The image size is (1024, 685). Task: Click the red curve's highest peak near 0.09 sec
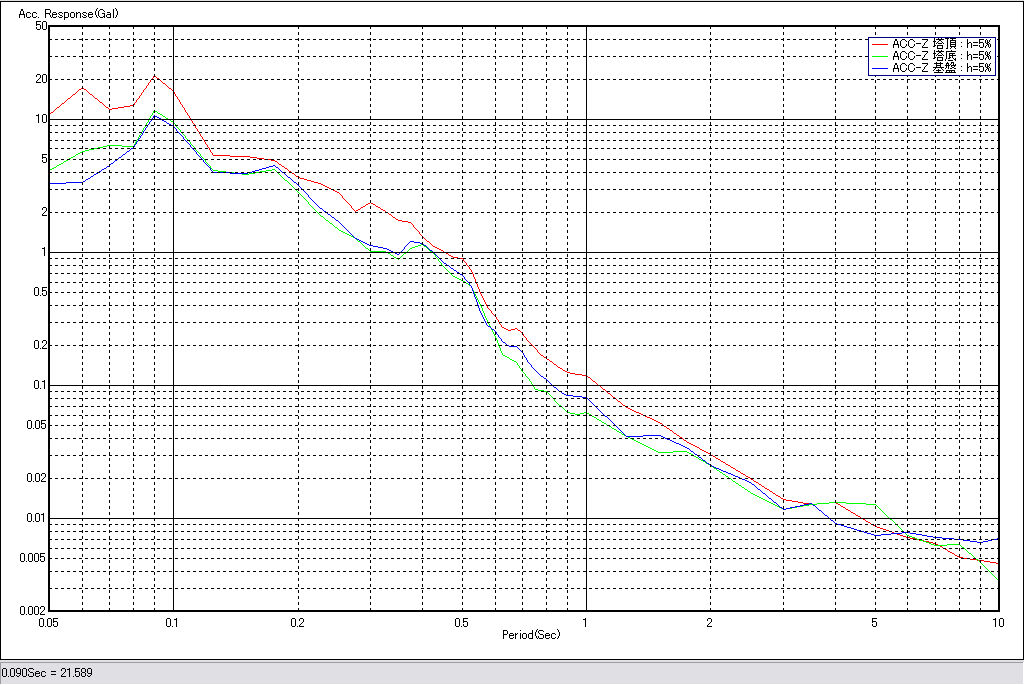[x=154, y=76]
